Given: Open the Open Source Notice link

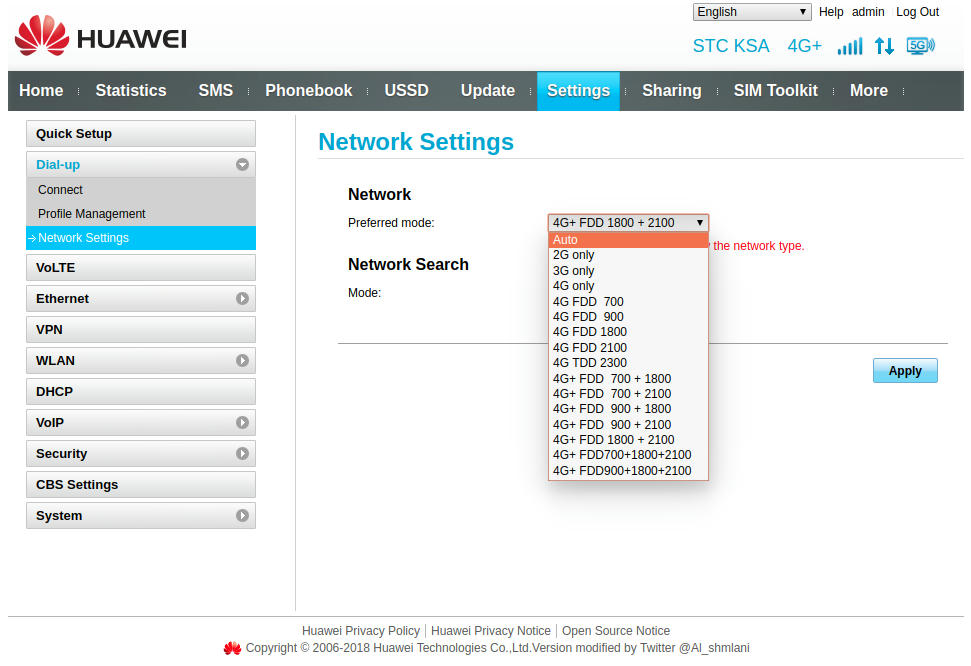Looking at the screenshot, I should (x=616, y=631).
